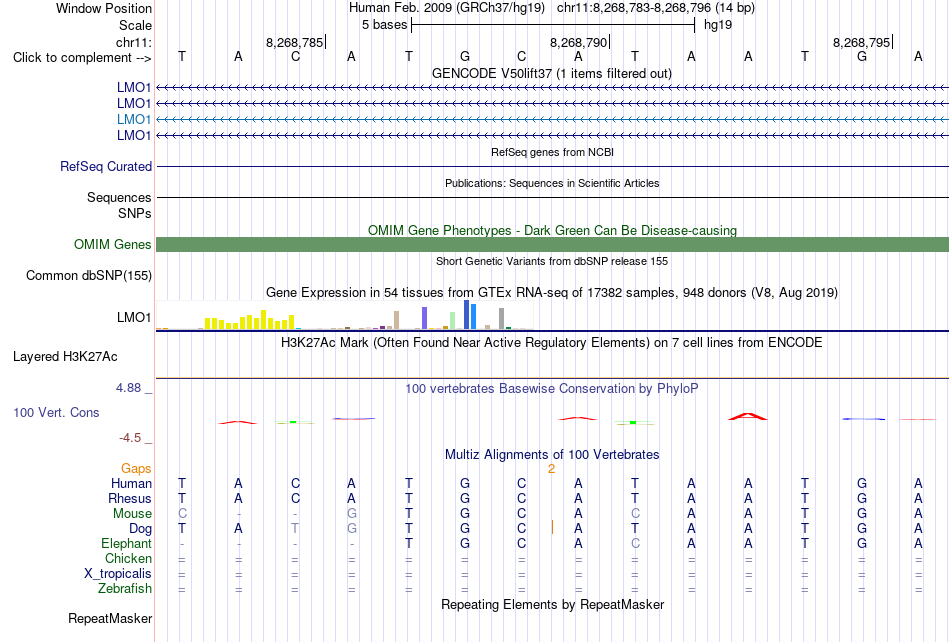Click the tallest dark blue GTEx expression bar
Screen dimensions: 950x642
[467, 314]
